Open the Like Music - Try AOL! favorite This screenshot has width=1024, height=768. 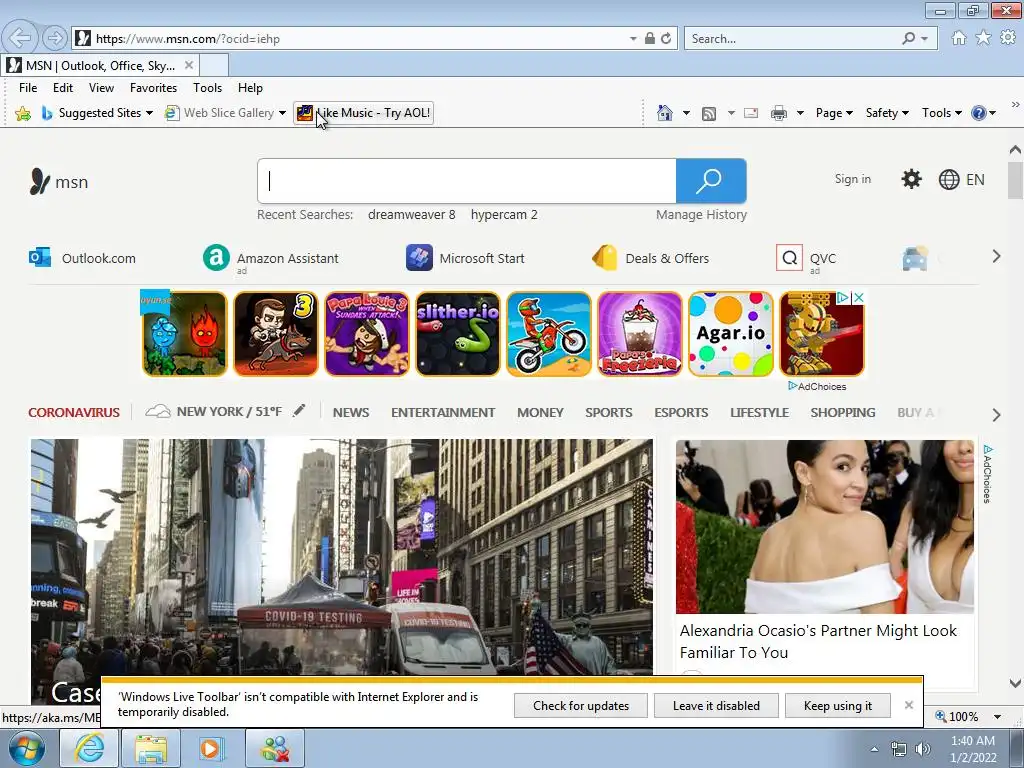pyautogui.click(x=363, y=113)
